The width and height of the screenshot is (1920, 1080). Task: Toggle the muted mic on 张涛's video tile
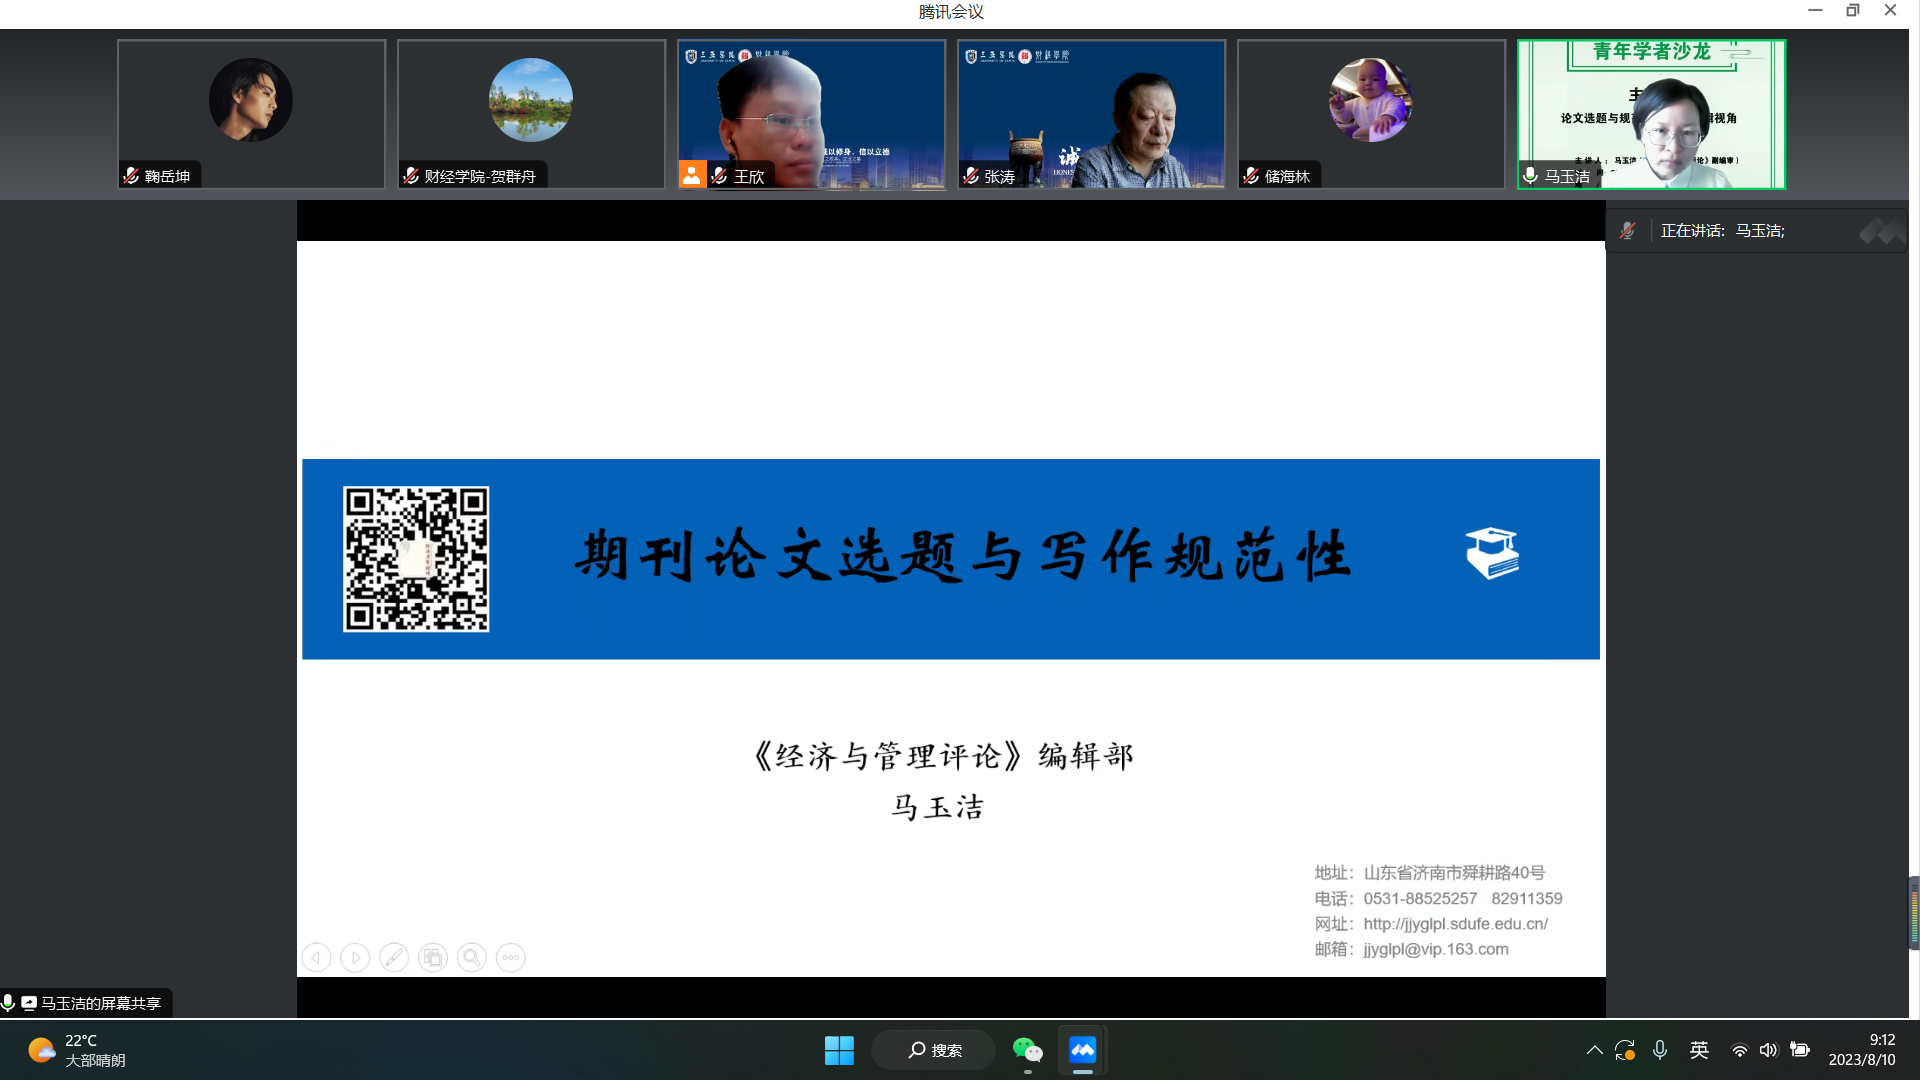[x=970, y=175]
